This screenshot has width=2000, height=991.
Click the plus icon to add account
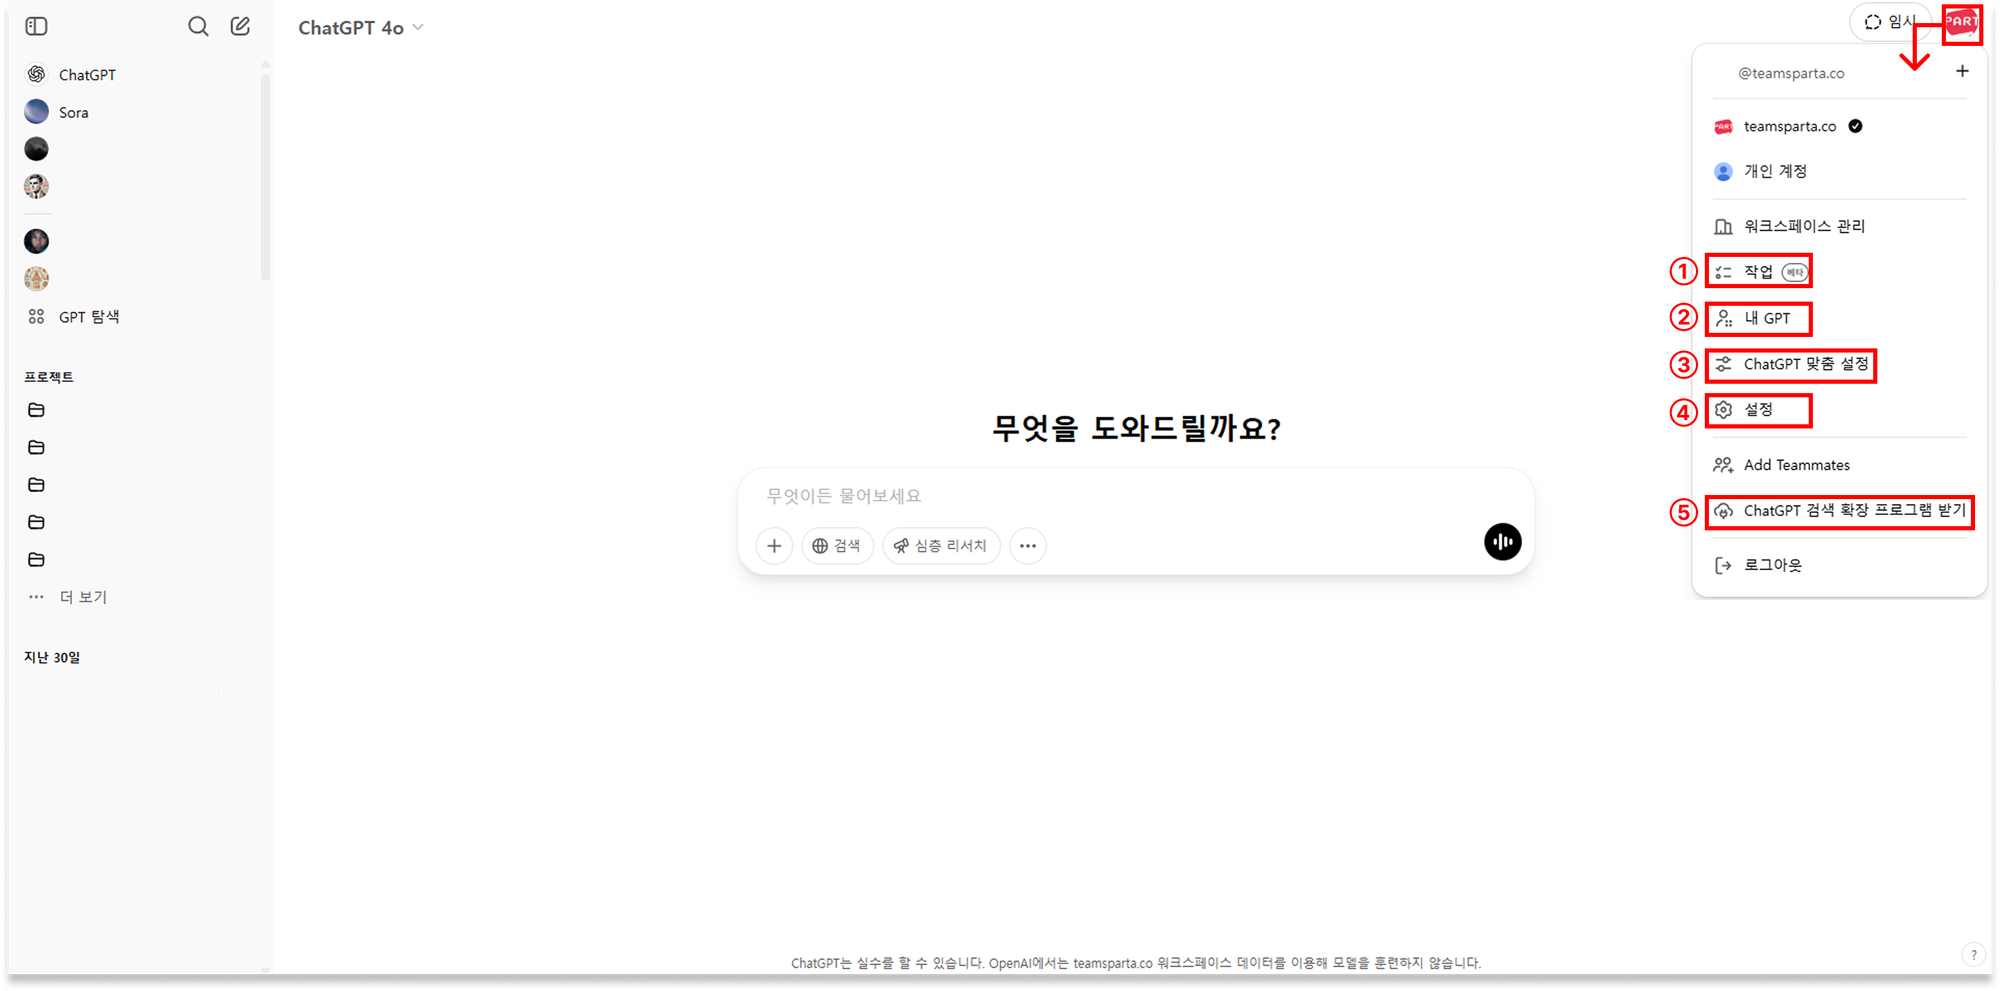[x=1962, y=71]
